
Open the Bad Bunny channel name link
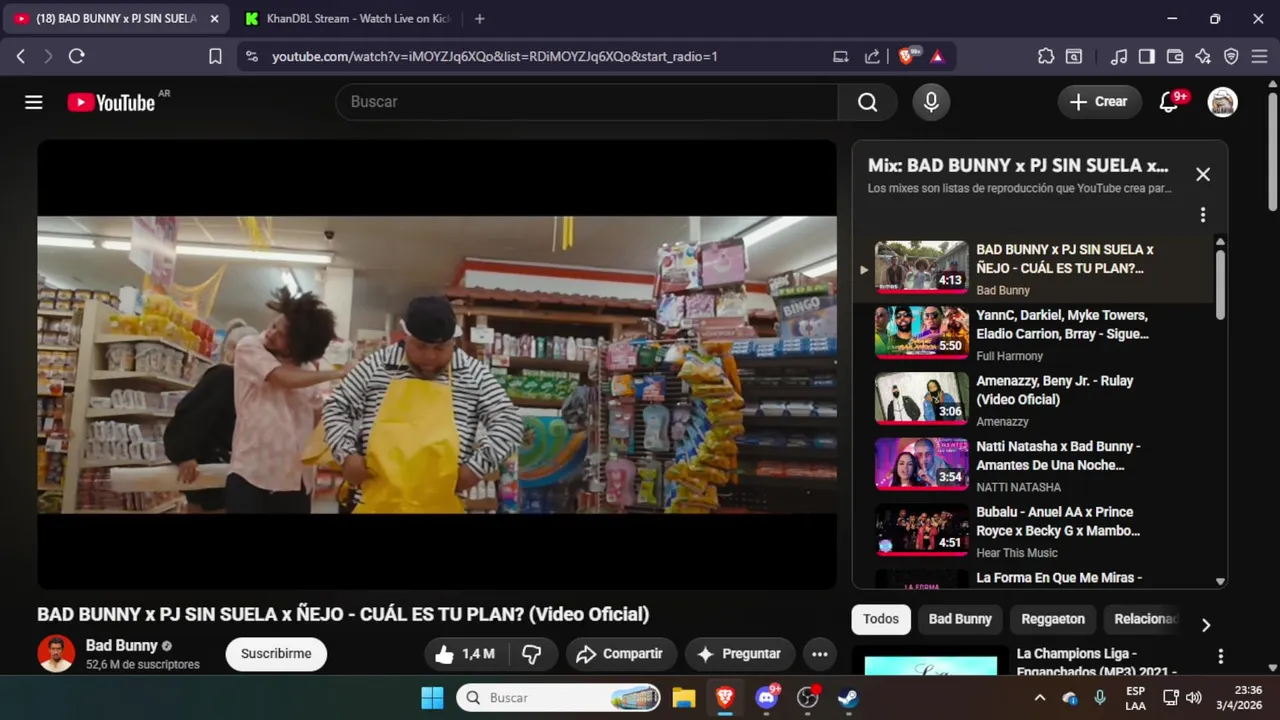[122, 646]
